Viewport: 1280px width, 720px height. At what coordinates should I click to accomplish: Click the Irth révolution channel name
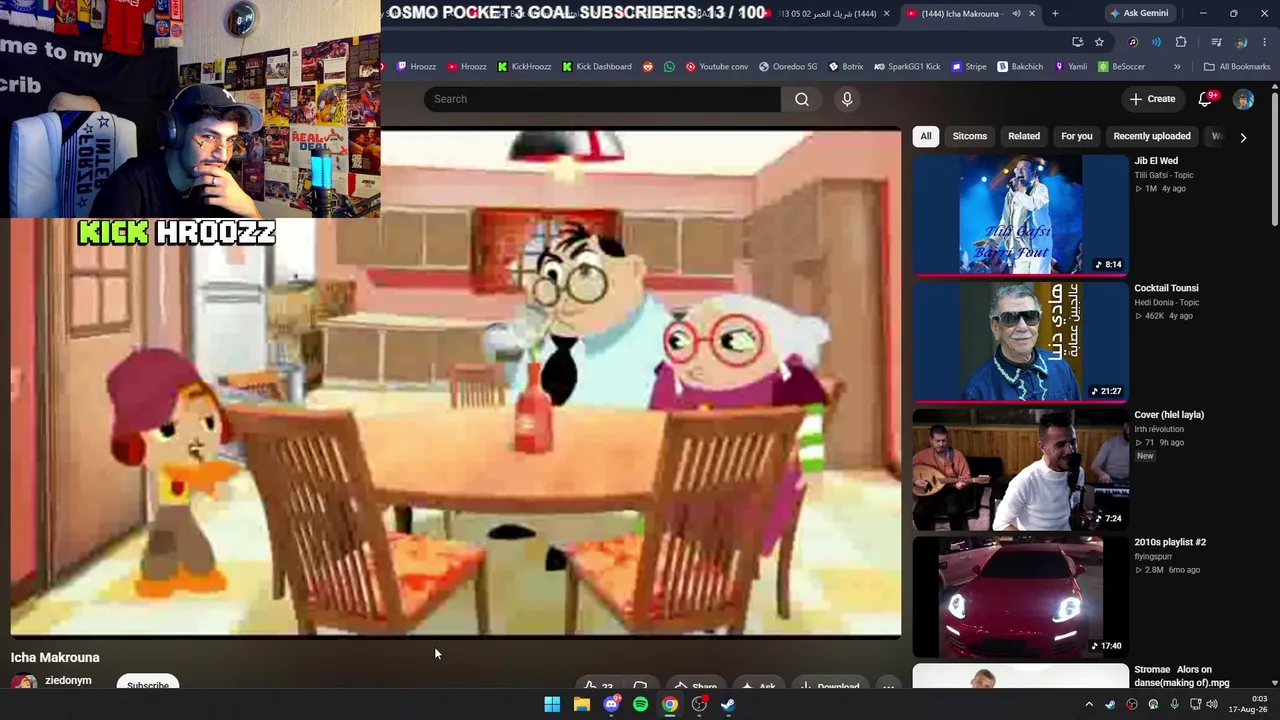point(1159,429)
